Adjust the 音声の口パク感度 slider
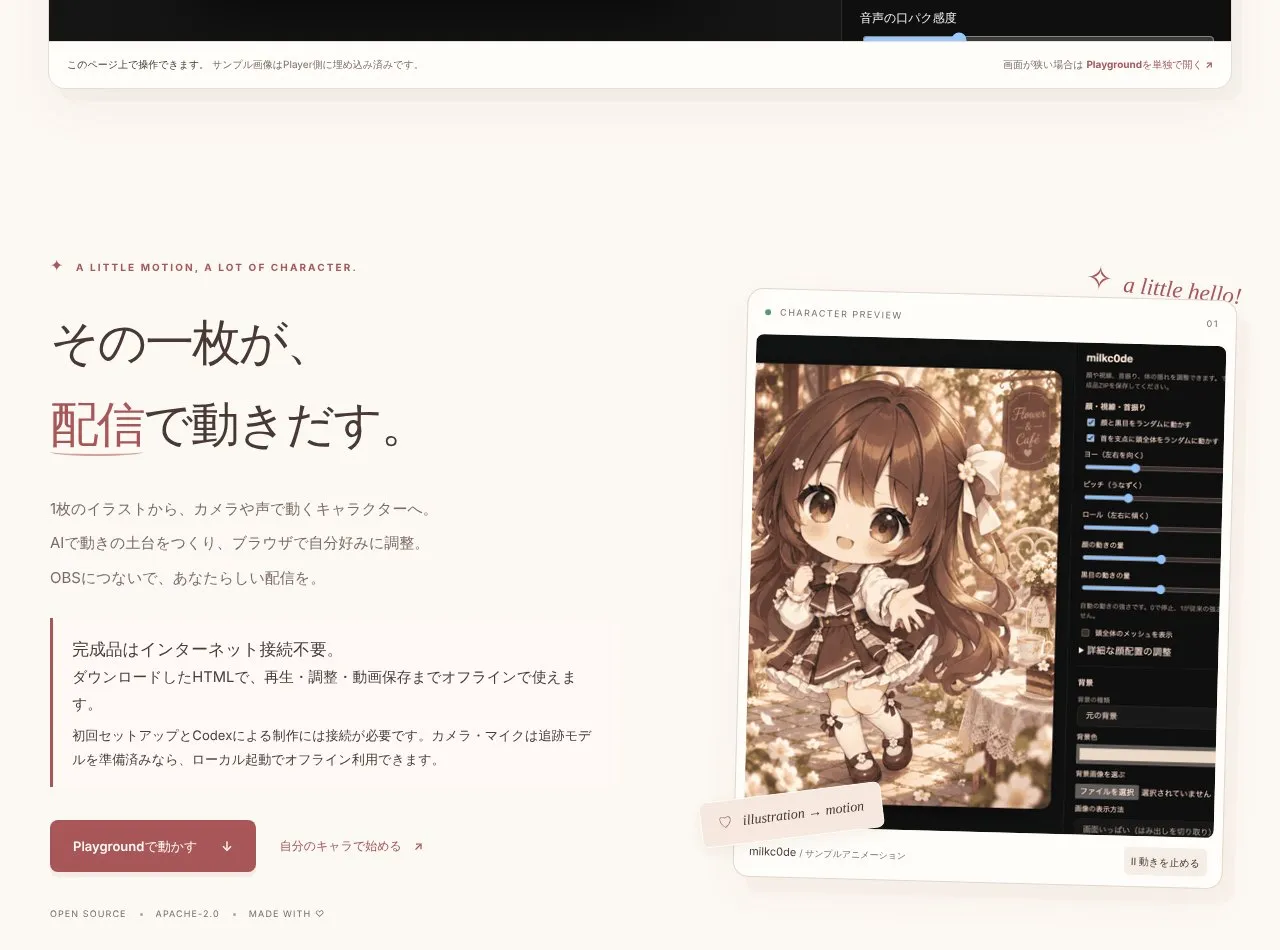 (1038, 38)
